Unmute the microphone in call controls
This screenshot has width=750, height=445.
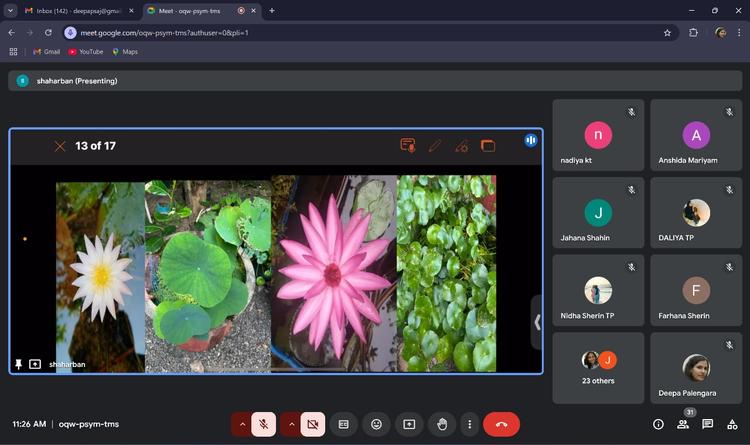tap(264, 424)
